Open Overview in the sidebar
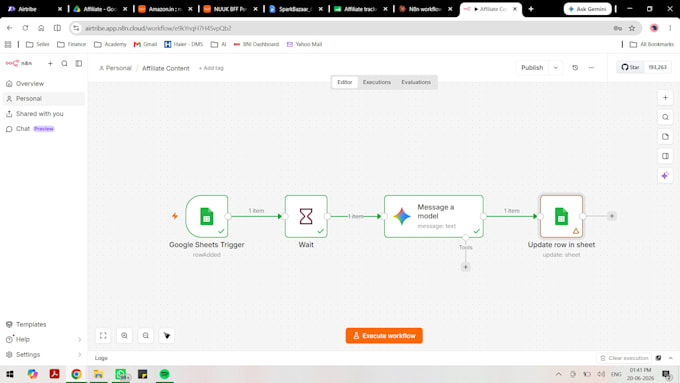680x383 pixels. [43, 83]
